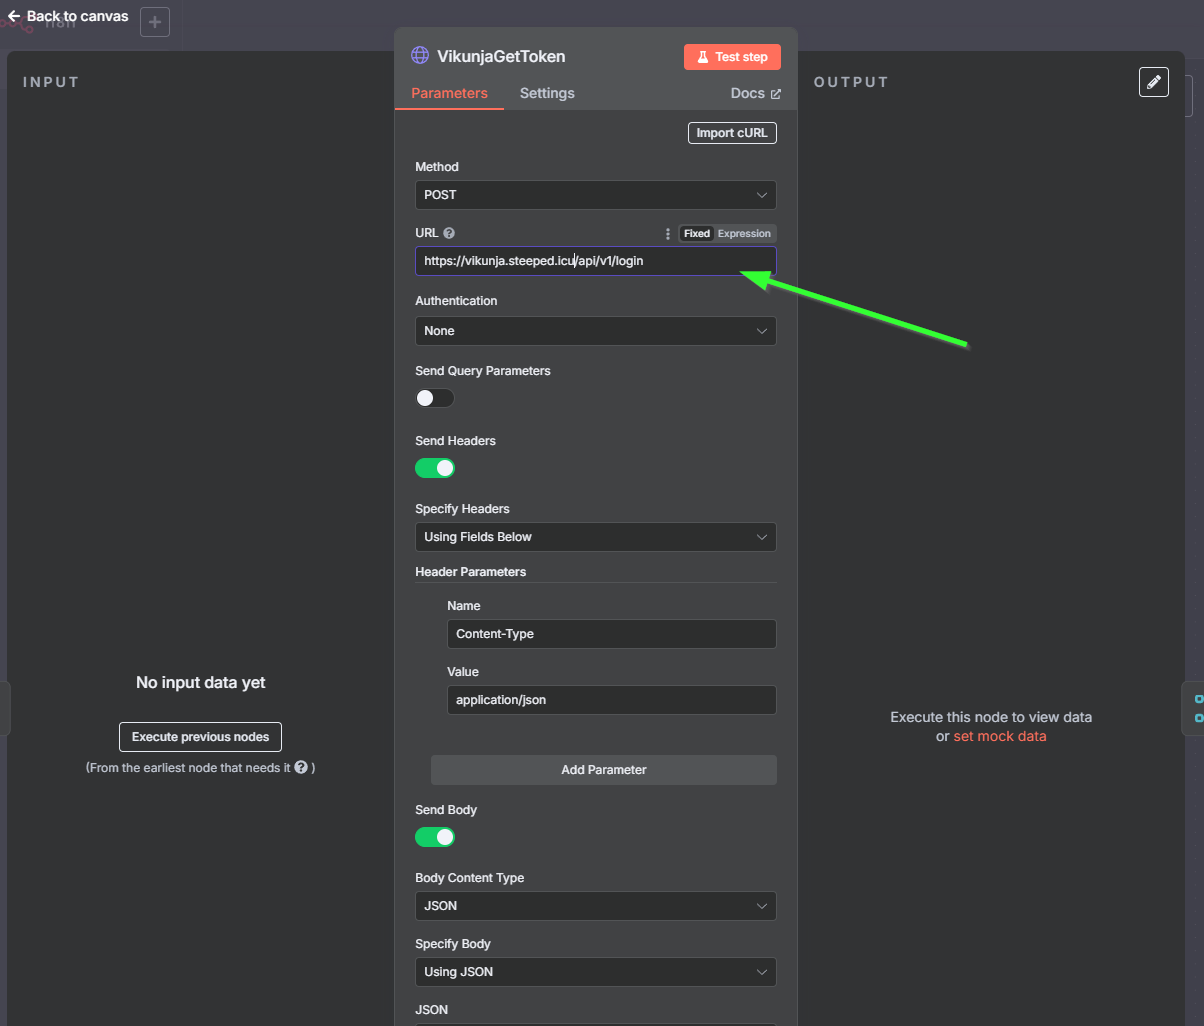Switch URL field to Expression mode

point(744,234)
